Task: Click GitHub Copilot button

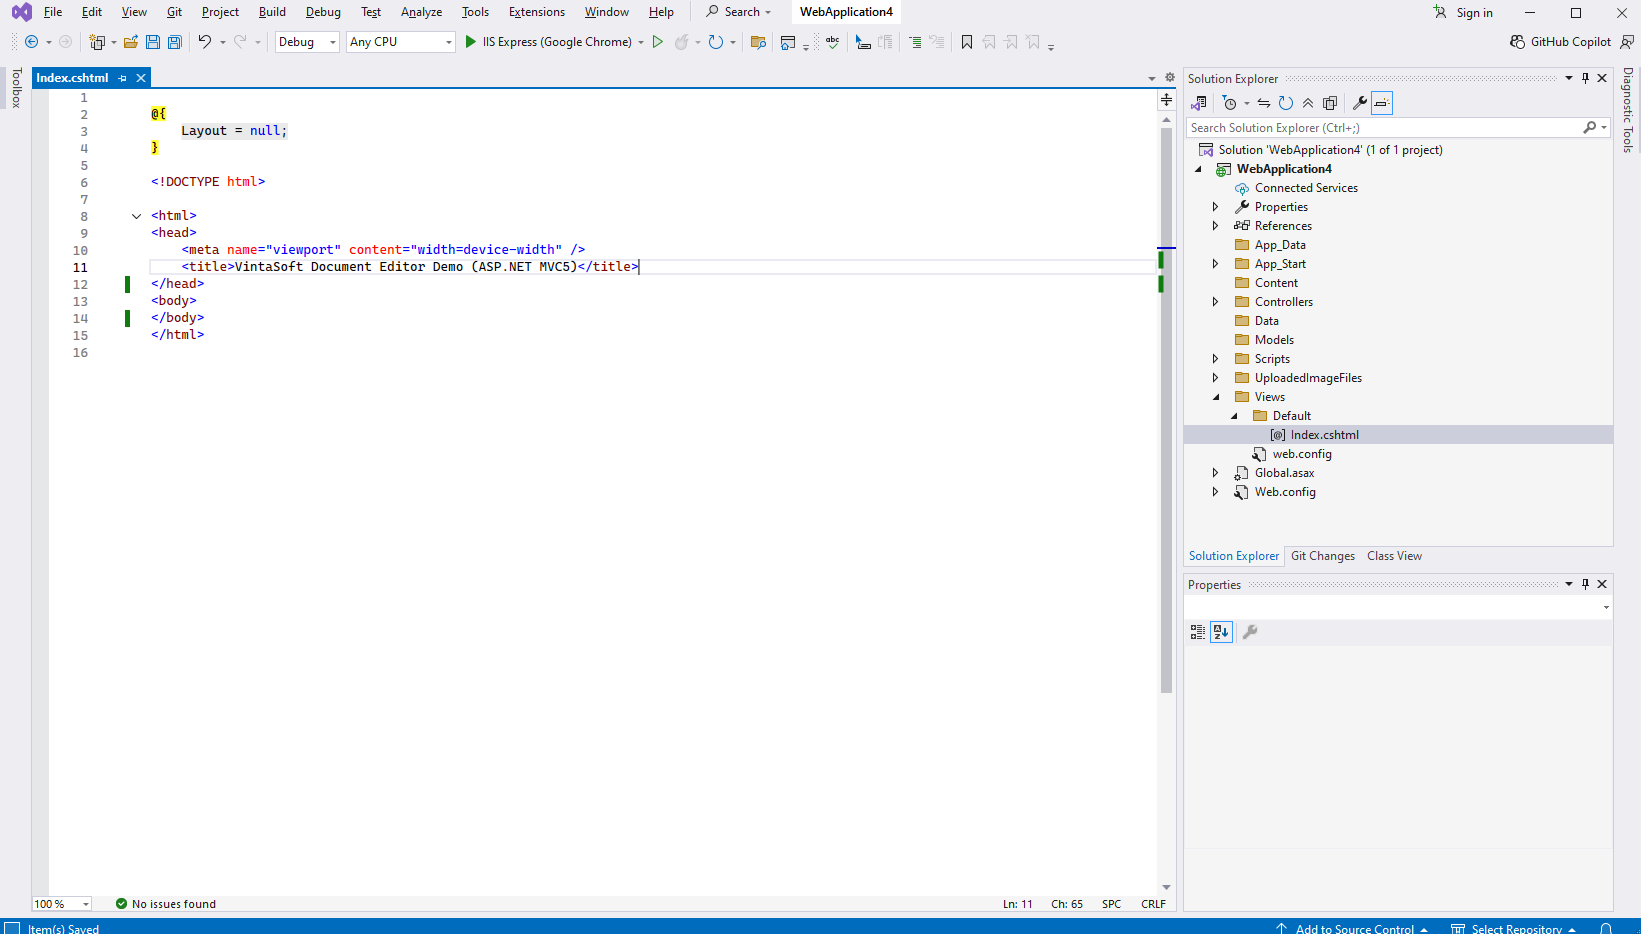Action: 1560,42
